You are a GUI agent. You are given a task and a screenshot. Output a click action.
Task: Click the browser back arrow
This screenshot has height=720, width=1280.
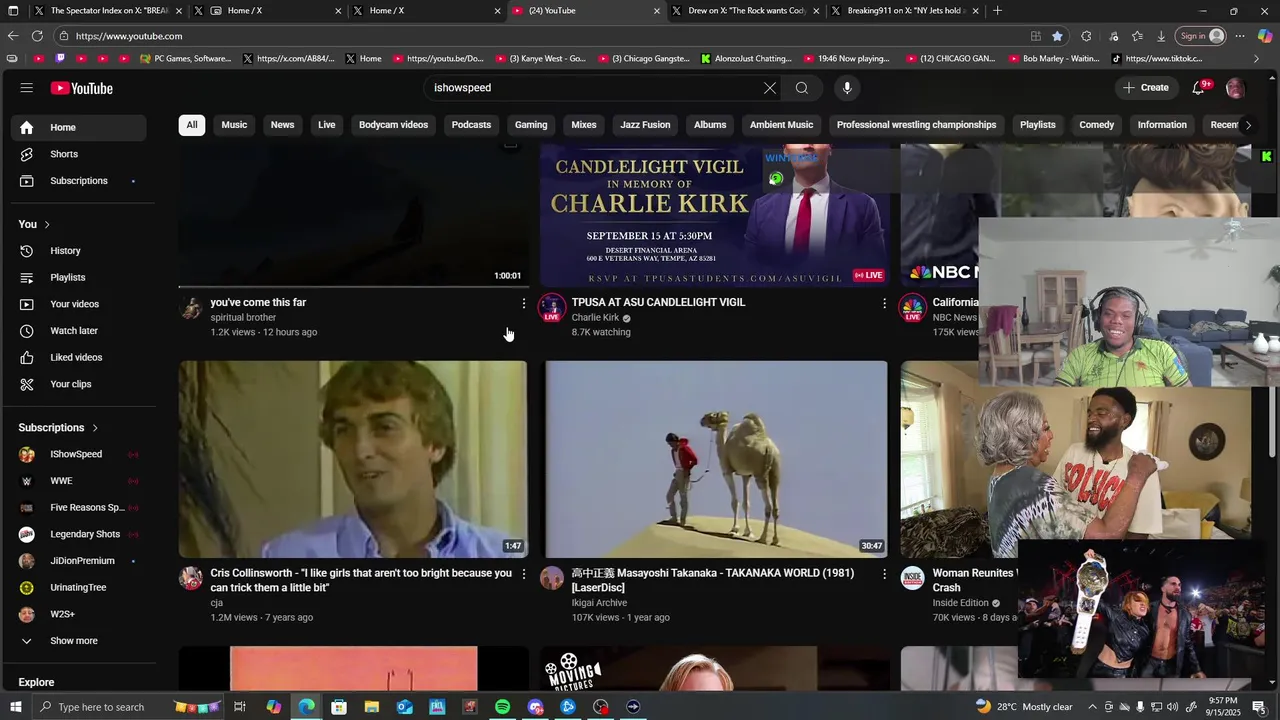tap(13, 36)
